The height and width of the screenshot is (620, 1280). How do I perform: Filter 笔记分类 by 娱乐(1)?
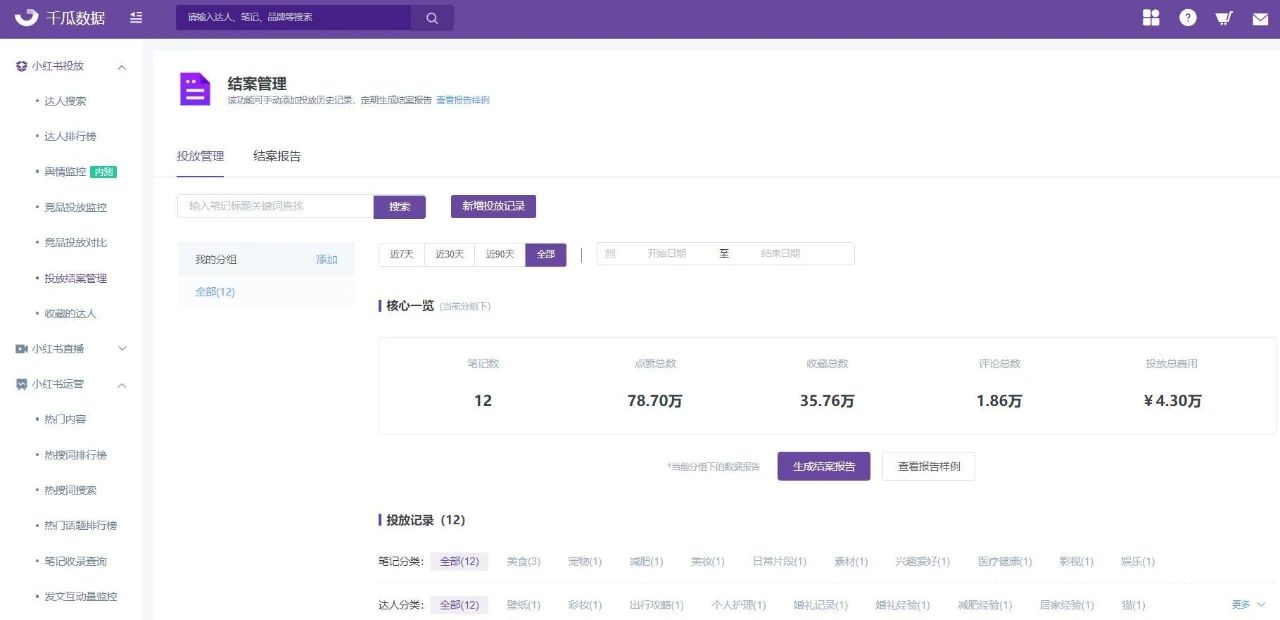point(1138,562)
